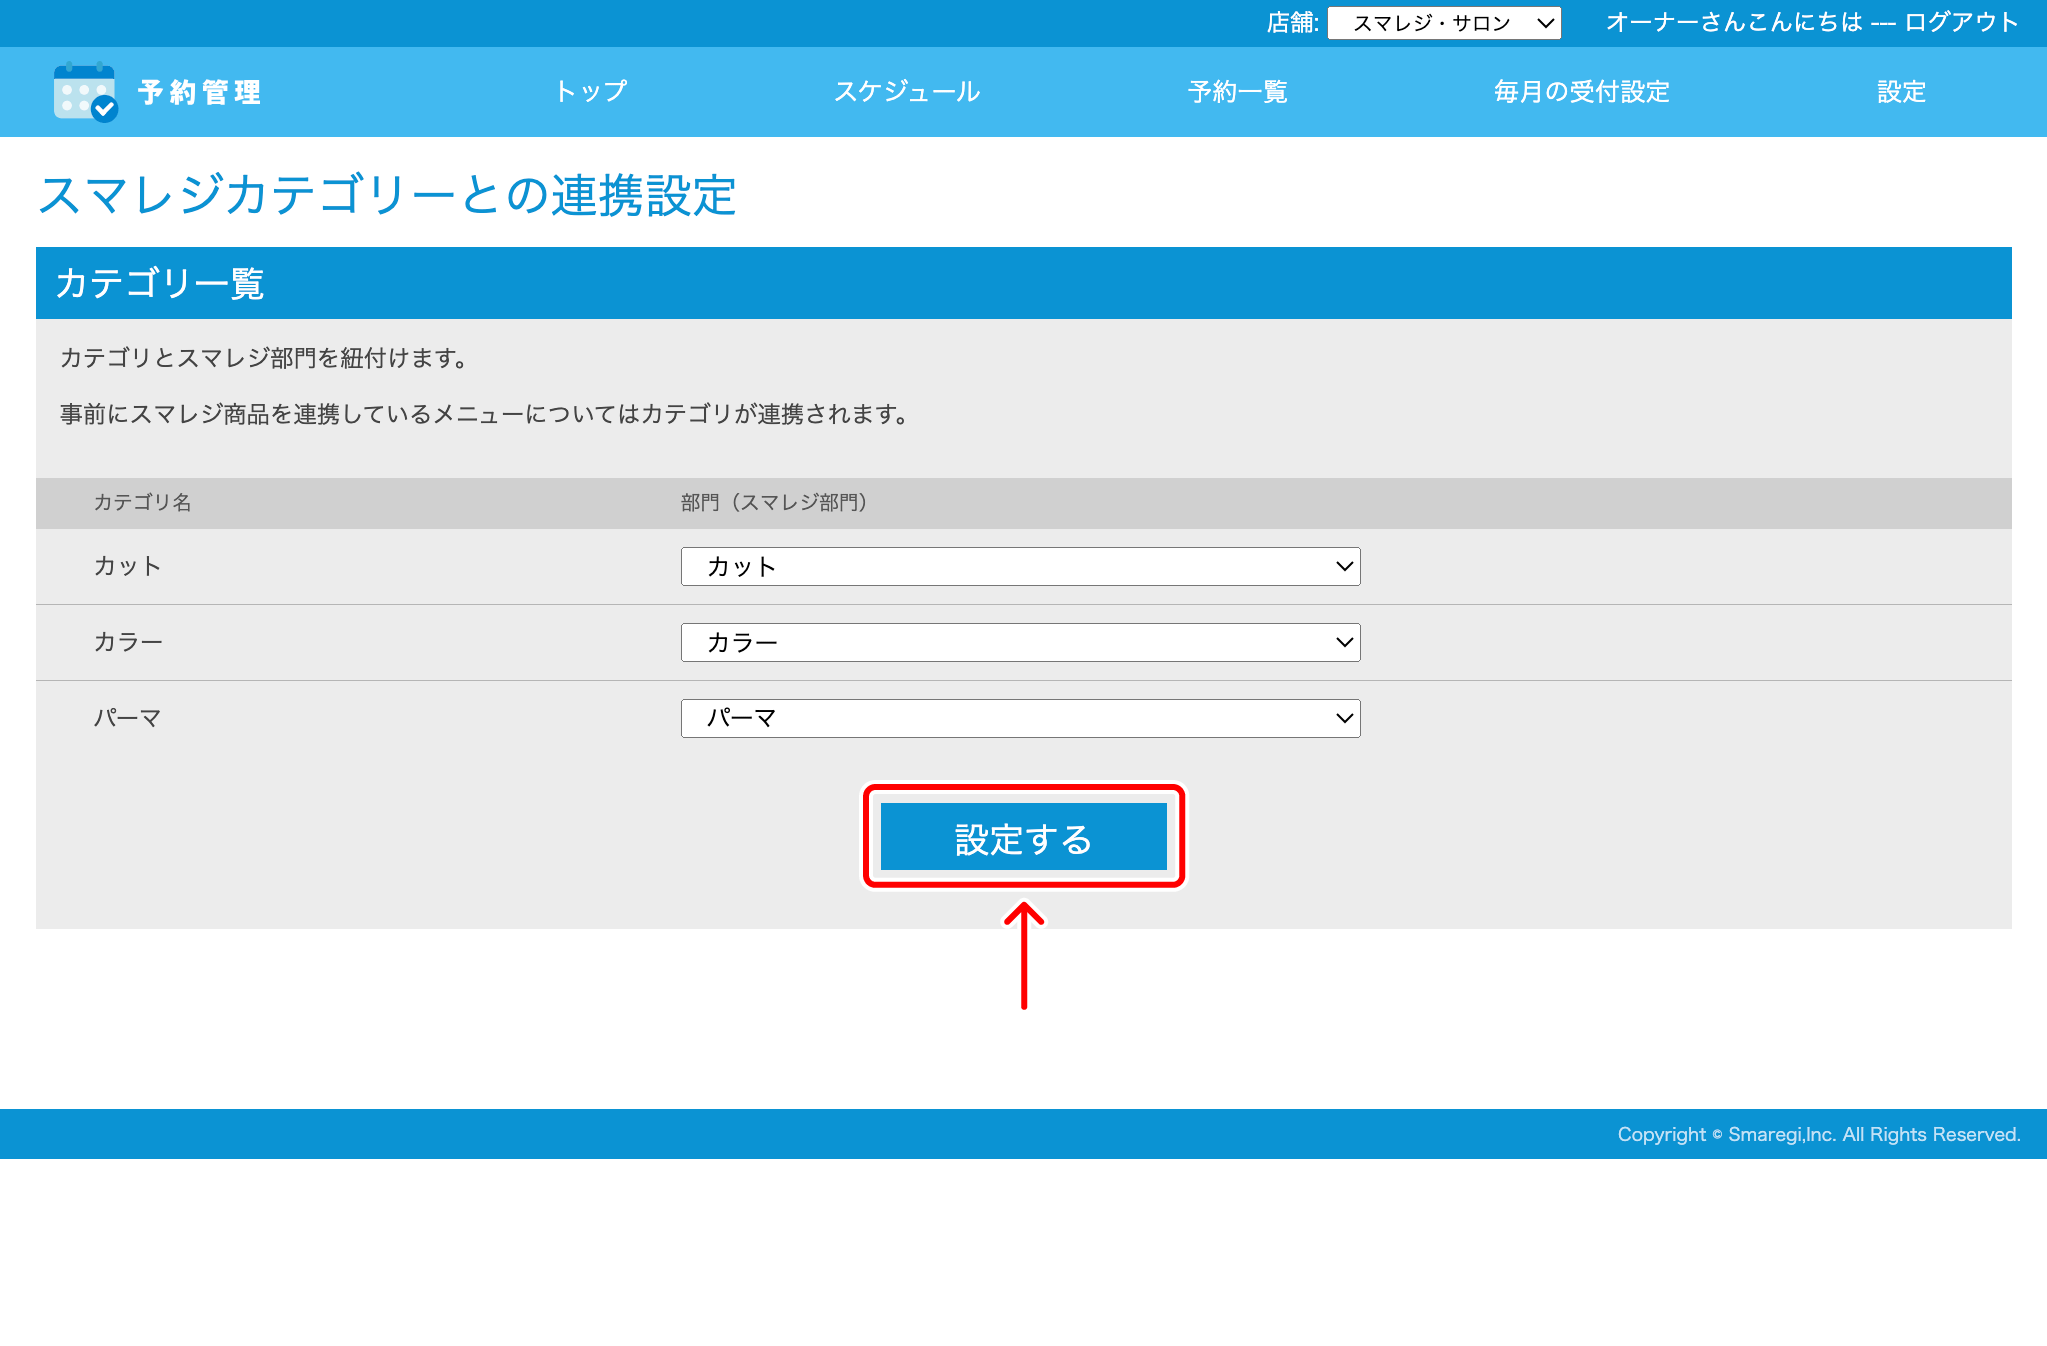Click the chevron arrow on the カット dropdown
Image resolution: width=2047 pixels, height=1346 pixels.
point(1344,566)
